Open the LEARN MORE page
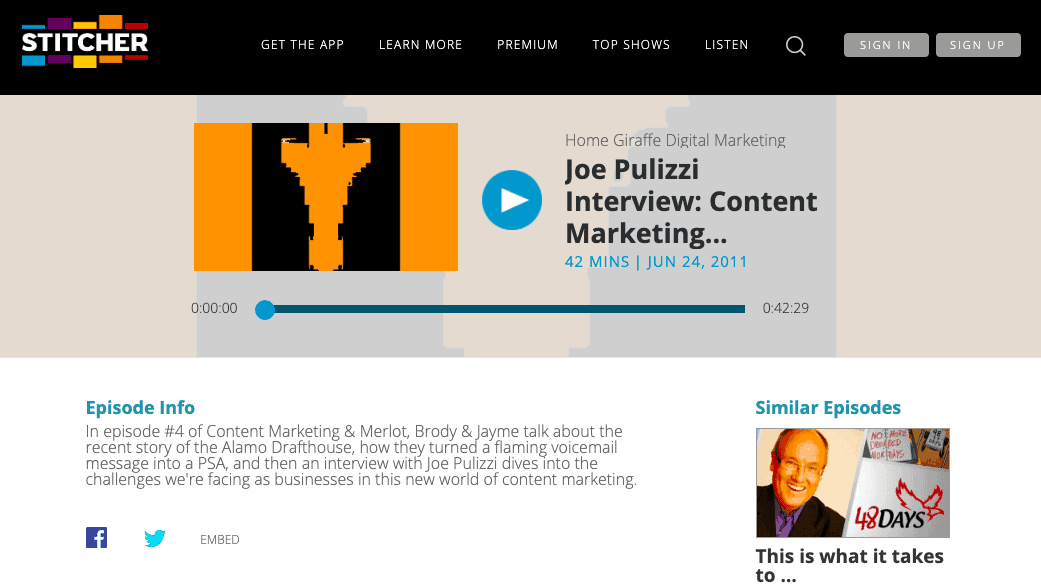The image size is (1041, 588). [x=420, y=44]
